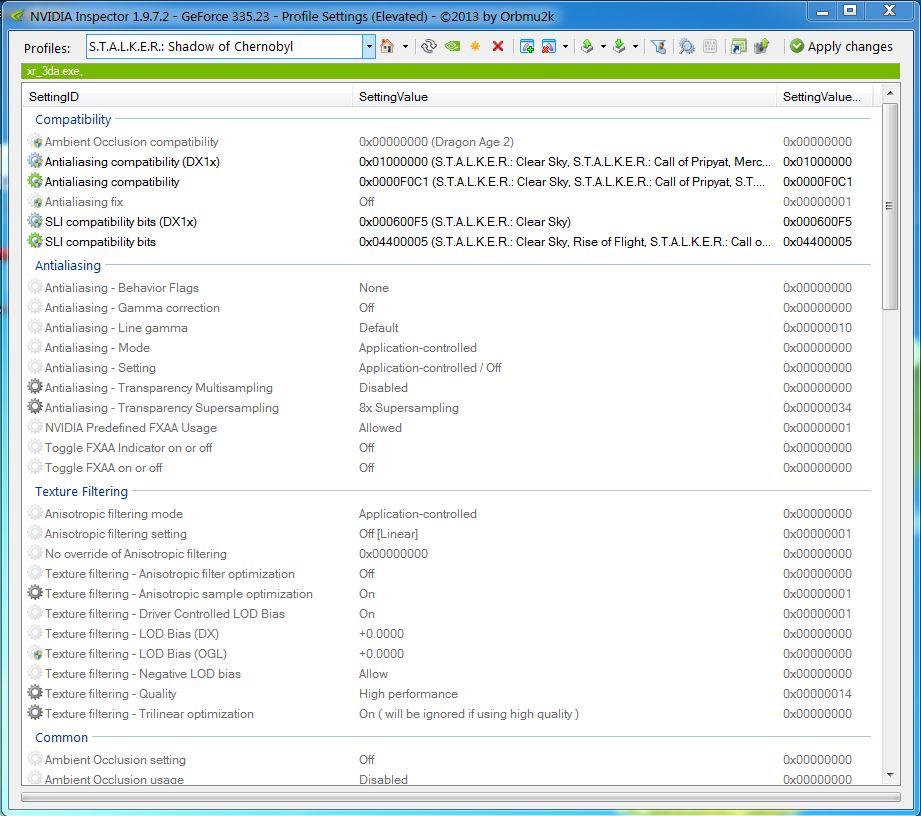Click the Application-controlled / Off value
921x816 pixels.
pos(430,368)
